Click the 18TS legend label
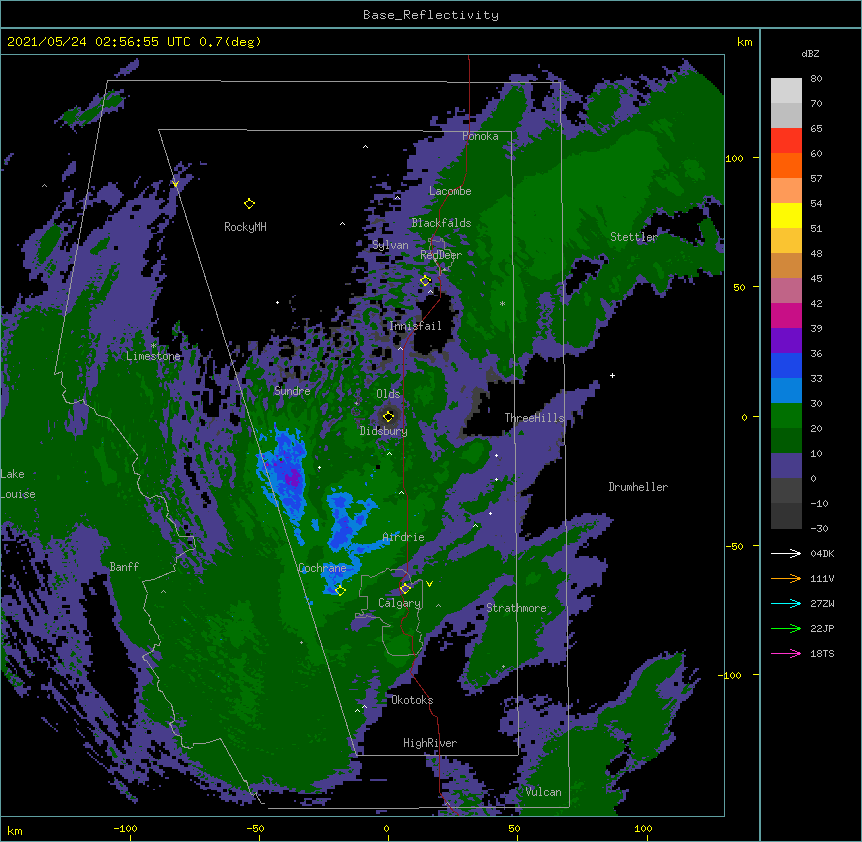This screenshot has height=842, width=862. (x=822, y=653)
